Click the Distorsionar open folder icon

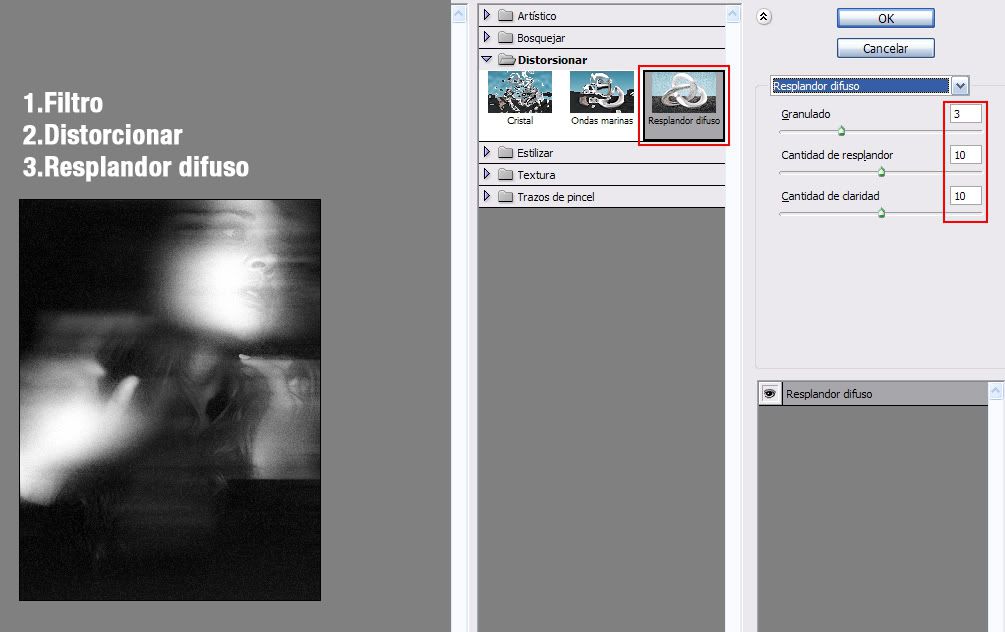(x=507, y=59)
